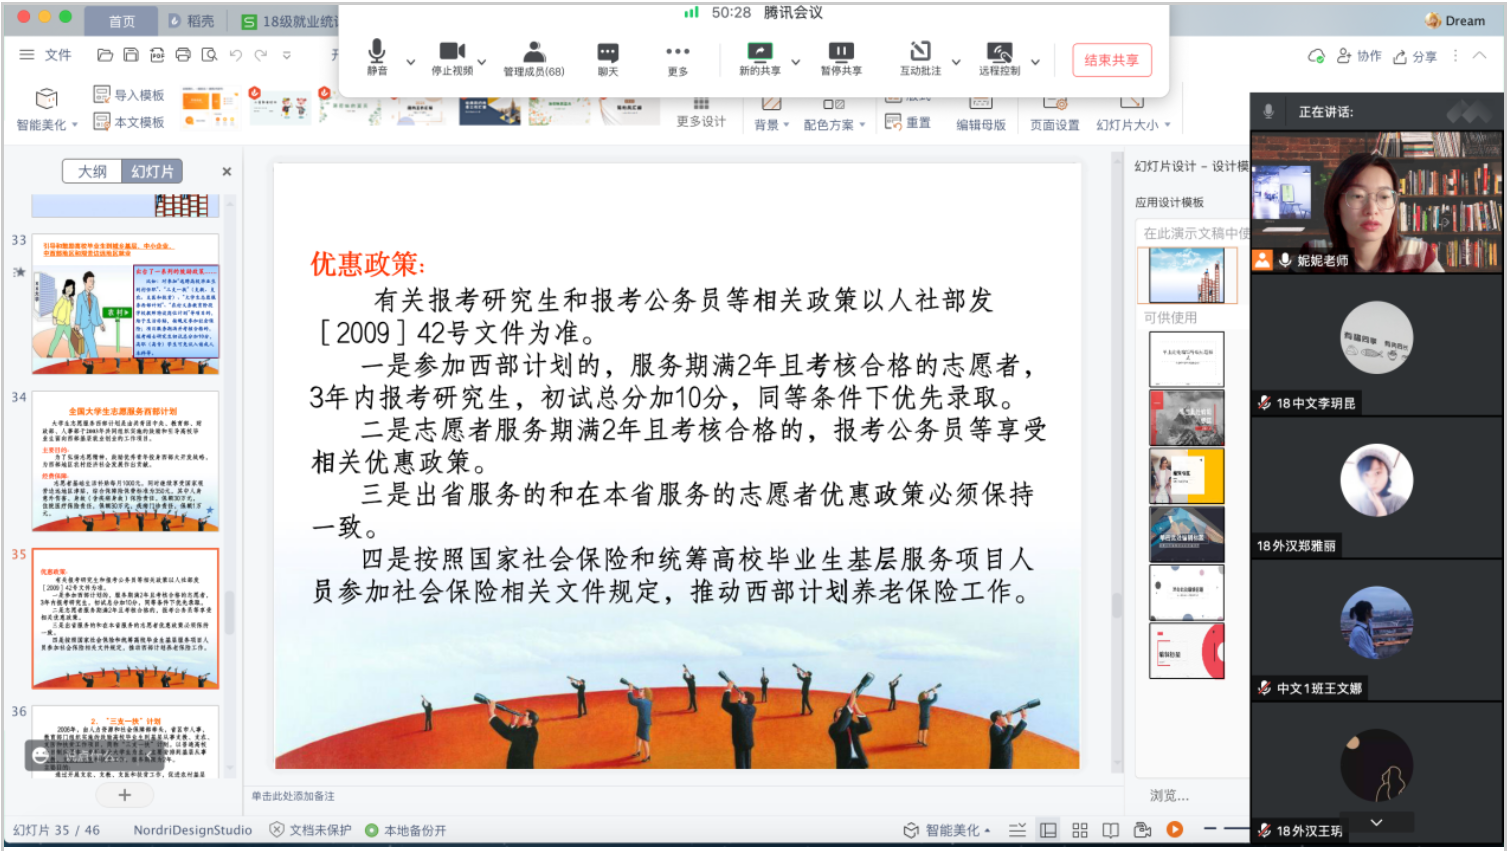Open 智能美化 smart beautify tool

(x=46, y=109)
